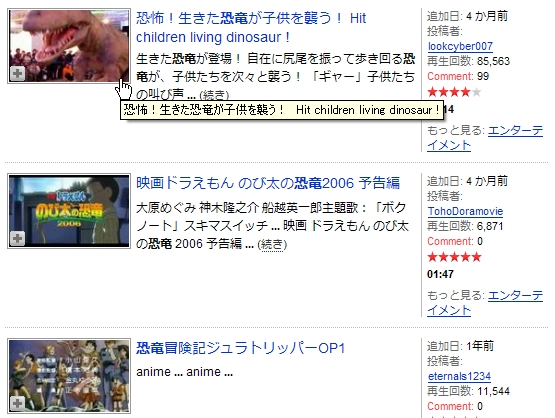Open the living dinosaur video thumbnail
Screen dimensions: 555x418
(69, 46)
